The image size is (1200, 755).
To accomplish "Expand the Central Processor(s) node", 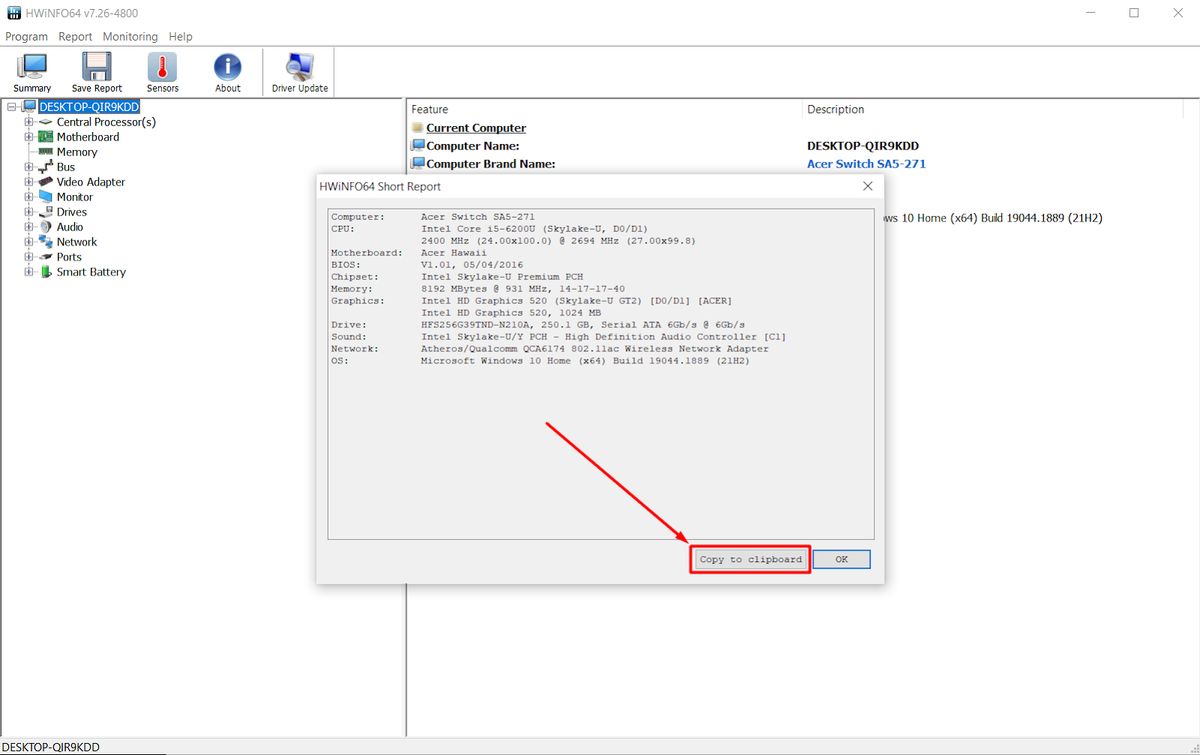I will coord(29,122).
